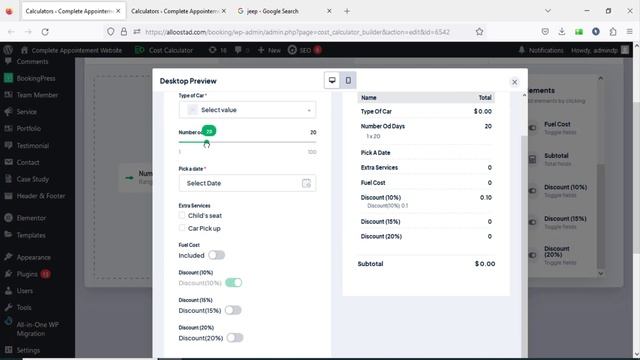The width and height of the screenshot is (640, 360).
Task: Switch to mobile preview icon
Action: [348, 80]
